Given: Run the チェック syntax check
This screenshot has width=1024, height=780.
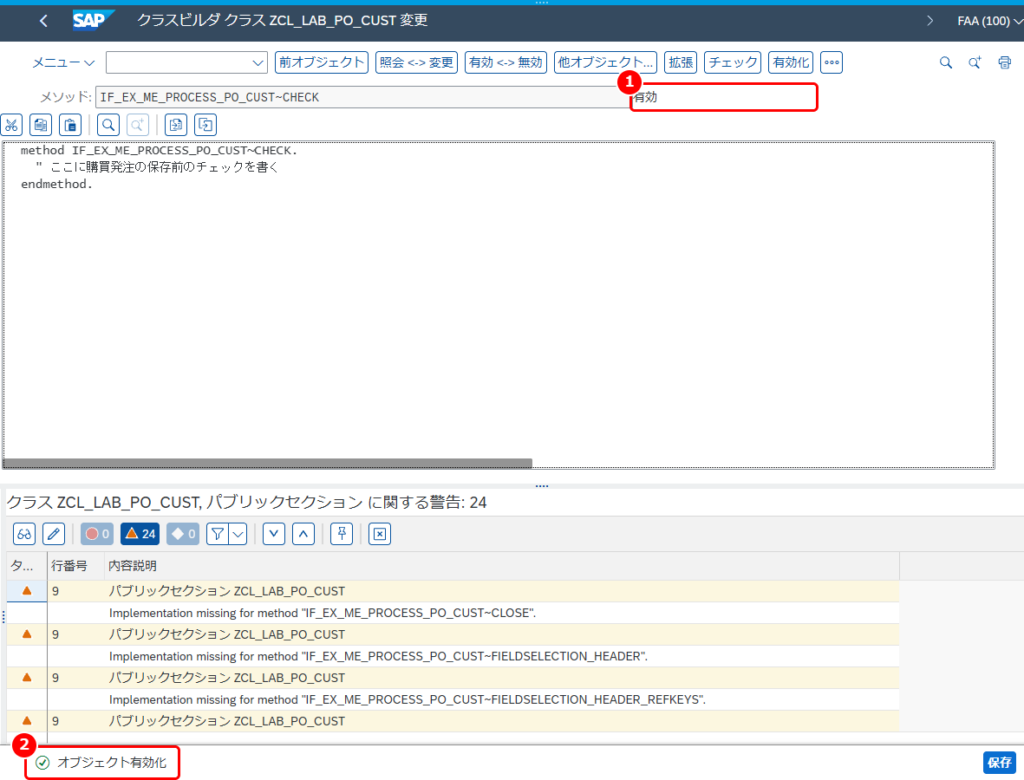Looking at the screenshot, I should coord(733,63).
